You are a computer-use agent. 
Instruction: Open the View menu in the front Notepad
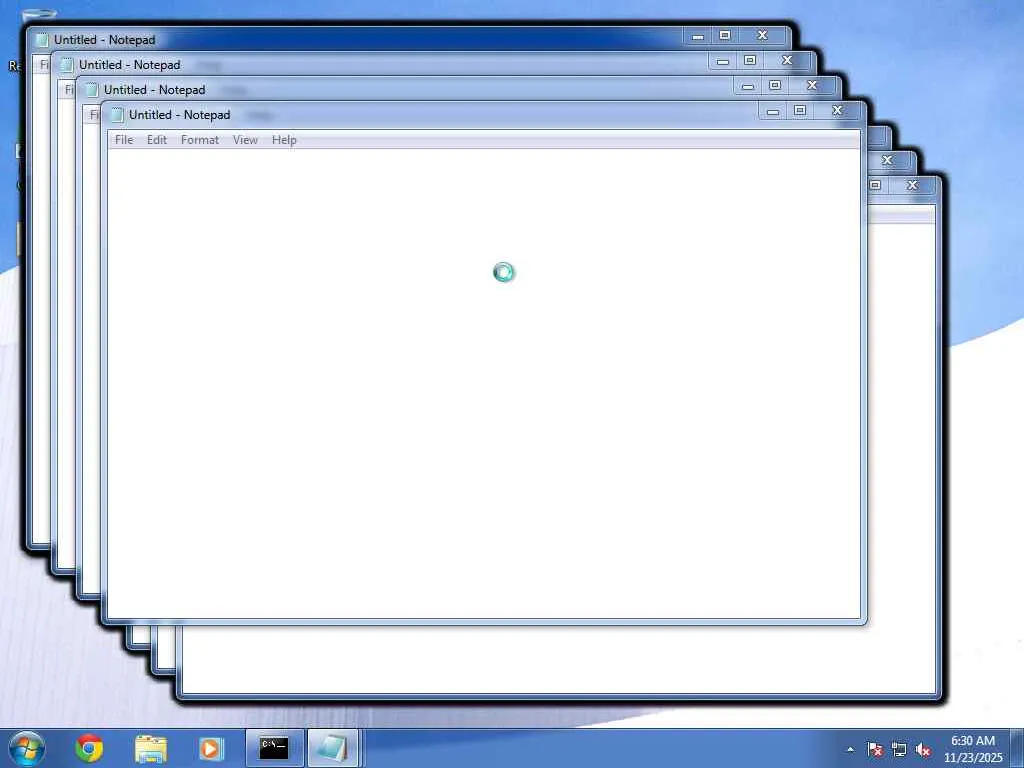point(245,140)
